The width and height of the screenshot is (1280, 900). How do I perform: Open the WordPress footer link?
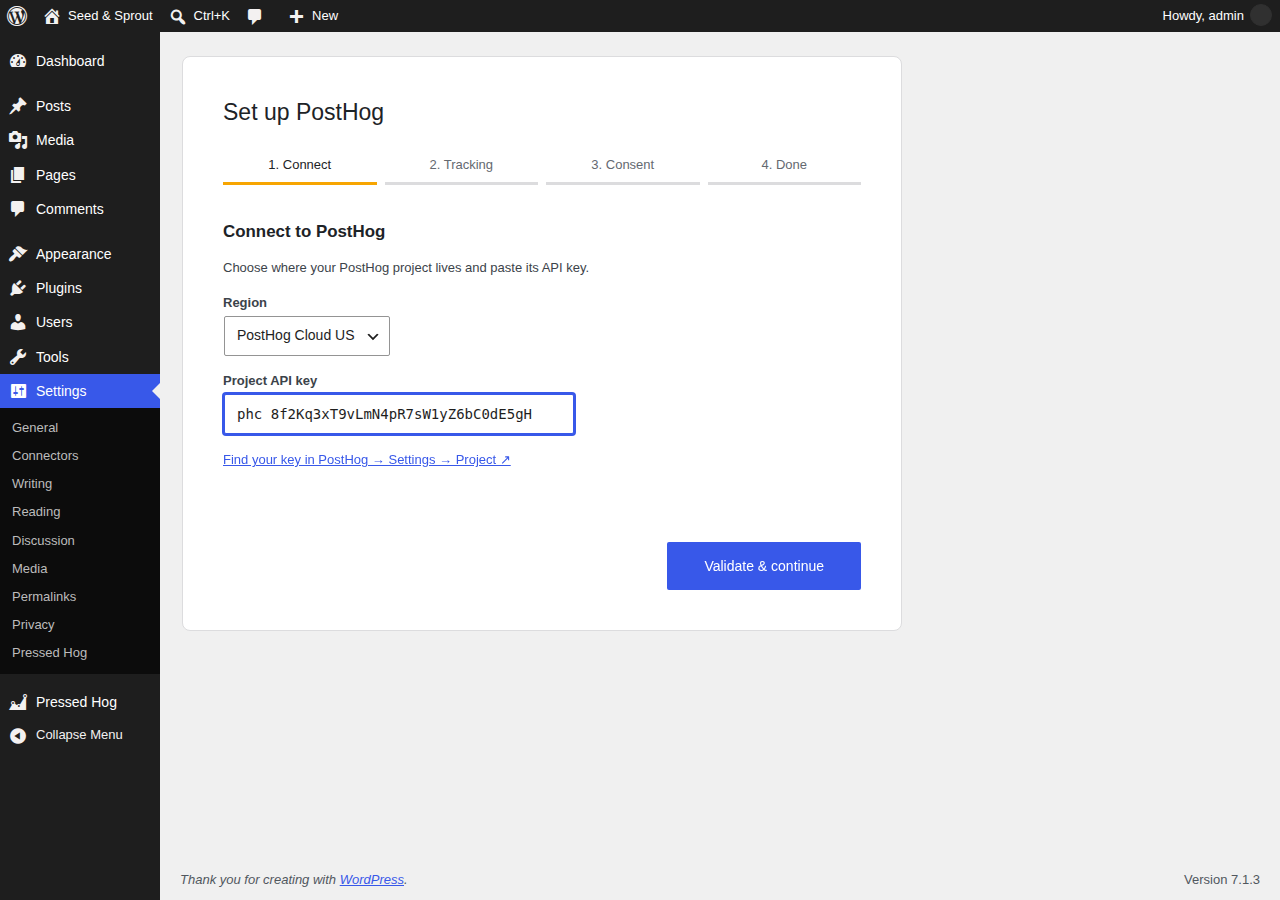(x=372, y=880)
